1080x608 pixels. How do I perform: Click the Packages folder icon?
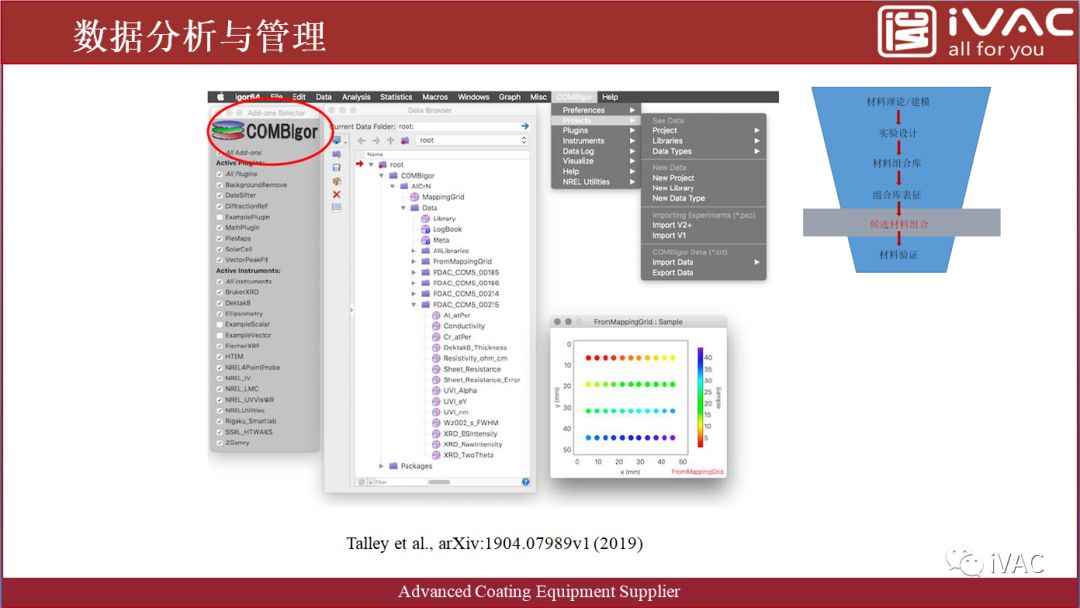393,466
